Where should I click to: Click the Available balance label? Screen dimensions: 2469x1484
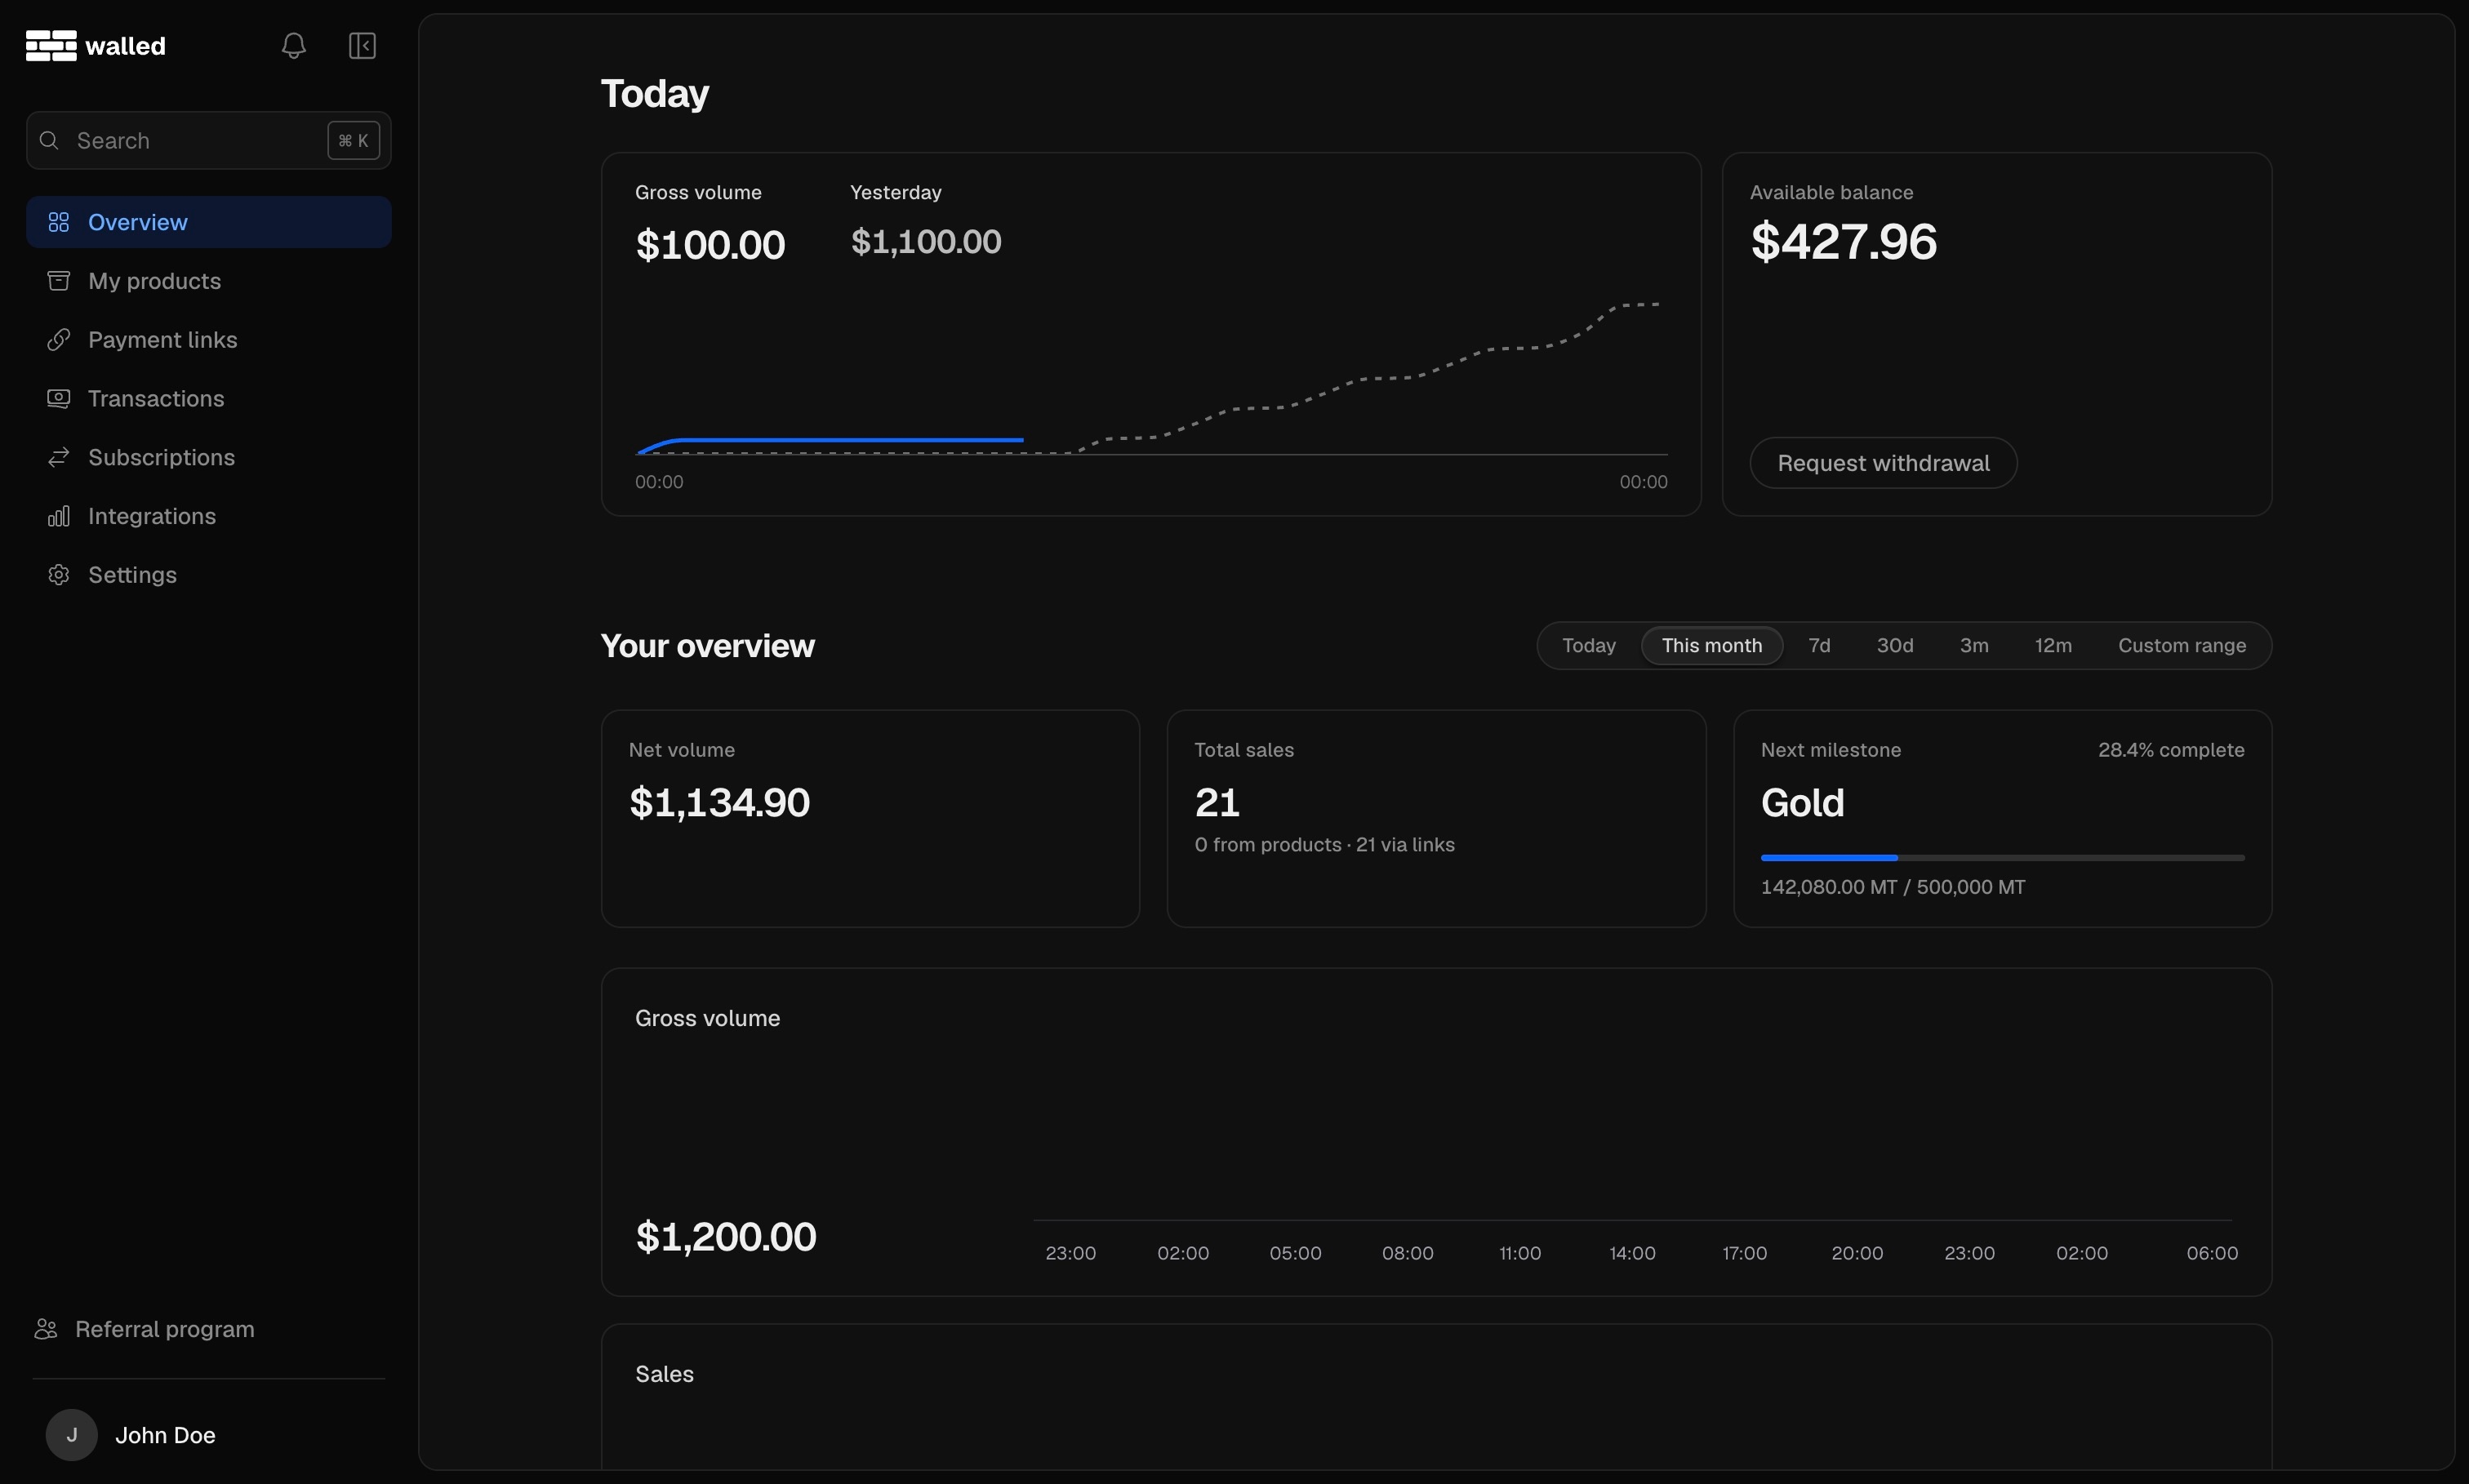click(1831, 192)
